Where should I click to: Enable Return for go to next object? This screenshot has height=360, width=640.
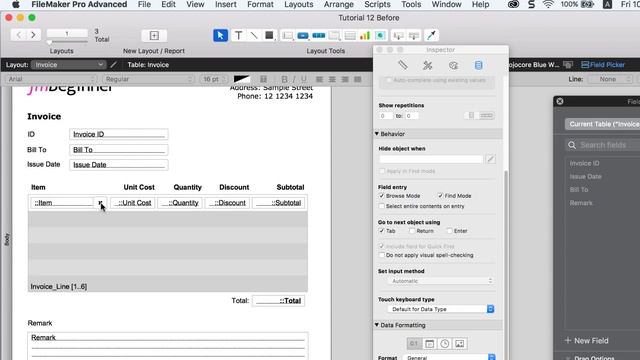(x=412, y=231)
